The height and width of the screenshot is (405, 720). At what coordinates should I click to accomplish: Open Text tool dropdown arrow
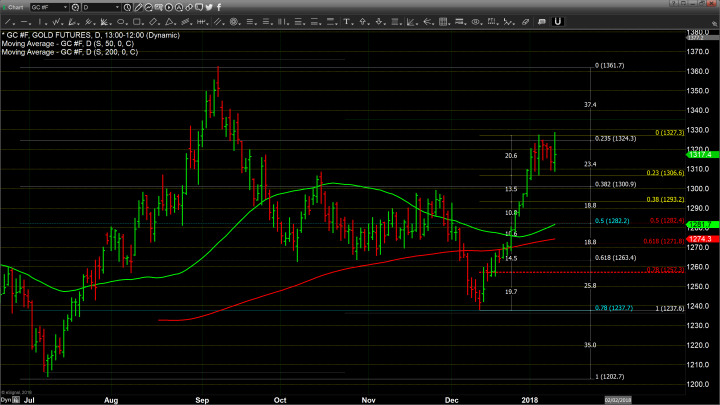coord(353,24)
